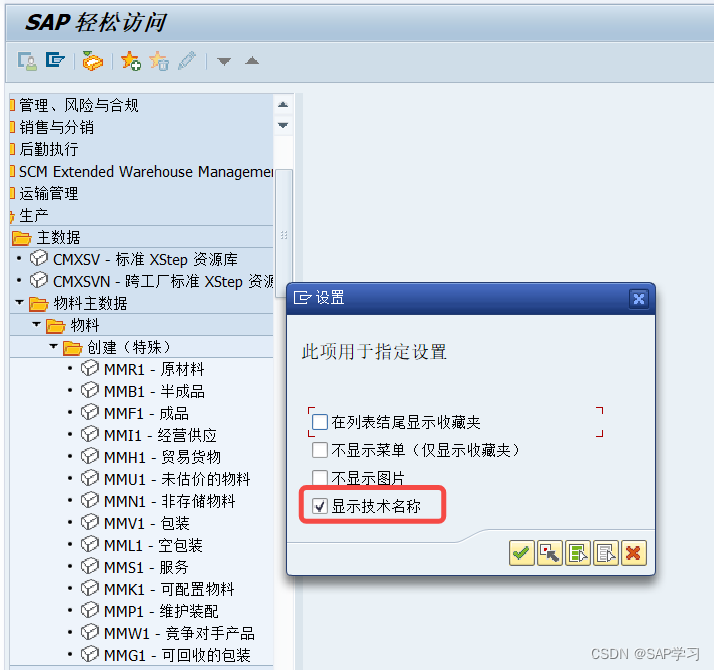The width and height of the screenshot is (714, 670).
Task: Select 生产 tree node
Action: coord(34,215)
